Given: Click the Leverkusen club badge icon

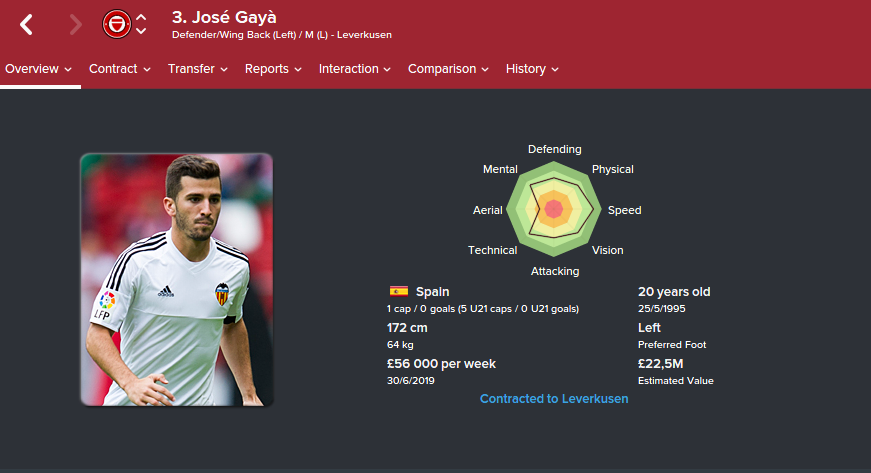Looking at the screenshot, I should pos(117,24).
